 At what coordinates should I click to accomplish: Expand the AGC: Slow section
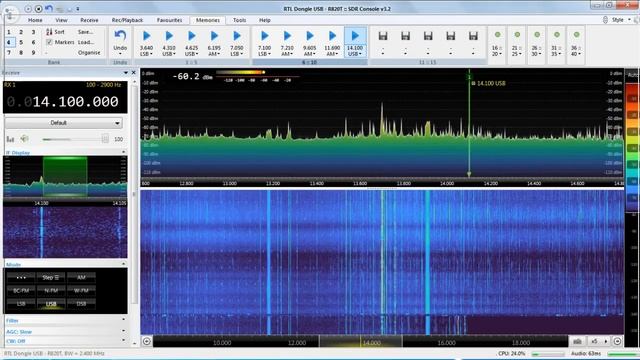[x=124, y=331]
